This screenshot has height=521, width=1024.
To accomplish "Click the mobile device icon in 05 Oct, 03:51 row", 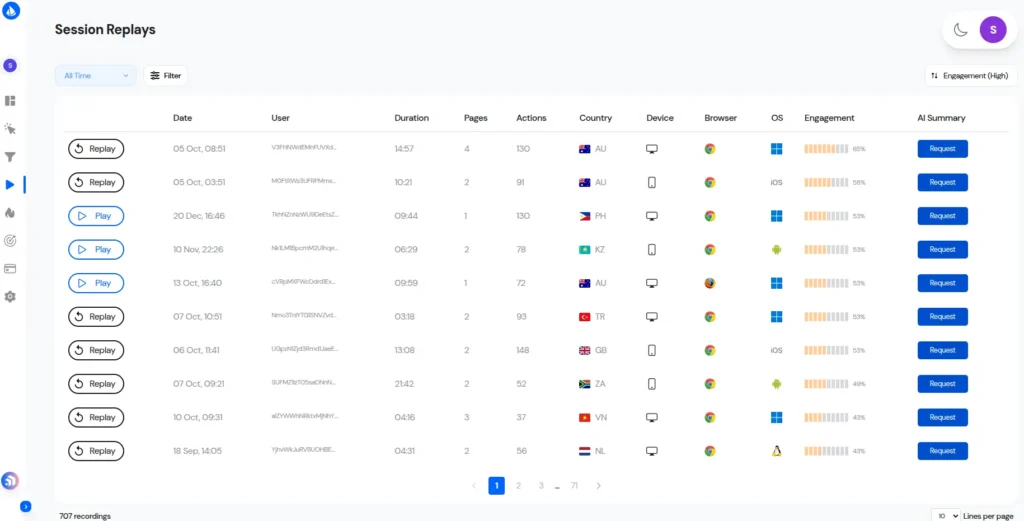I will pyautogui.click(x=651, y=182).
